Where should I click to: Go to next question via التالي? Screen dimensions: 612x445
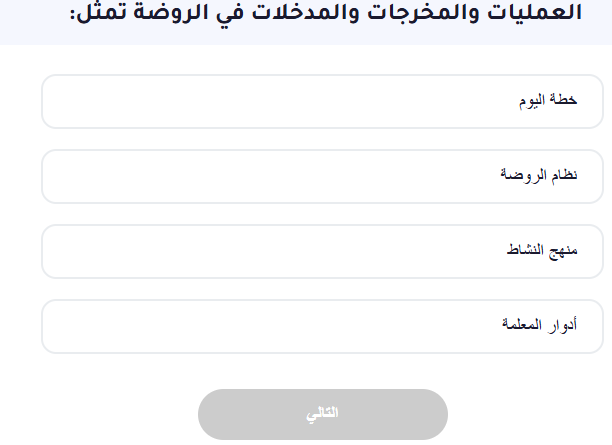click(x=322, y=414)
